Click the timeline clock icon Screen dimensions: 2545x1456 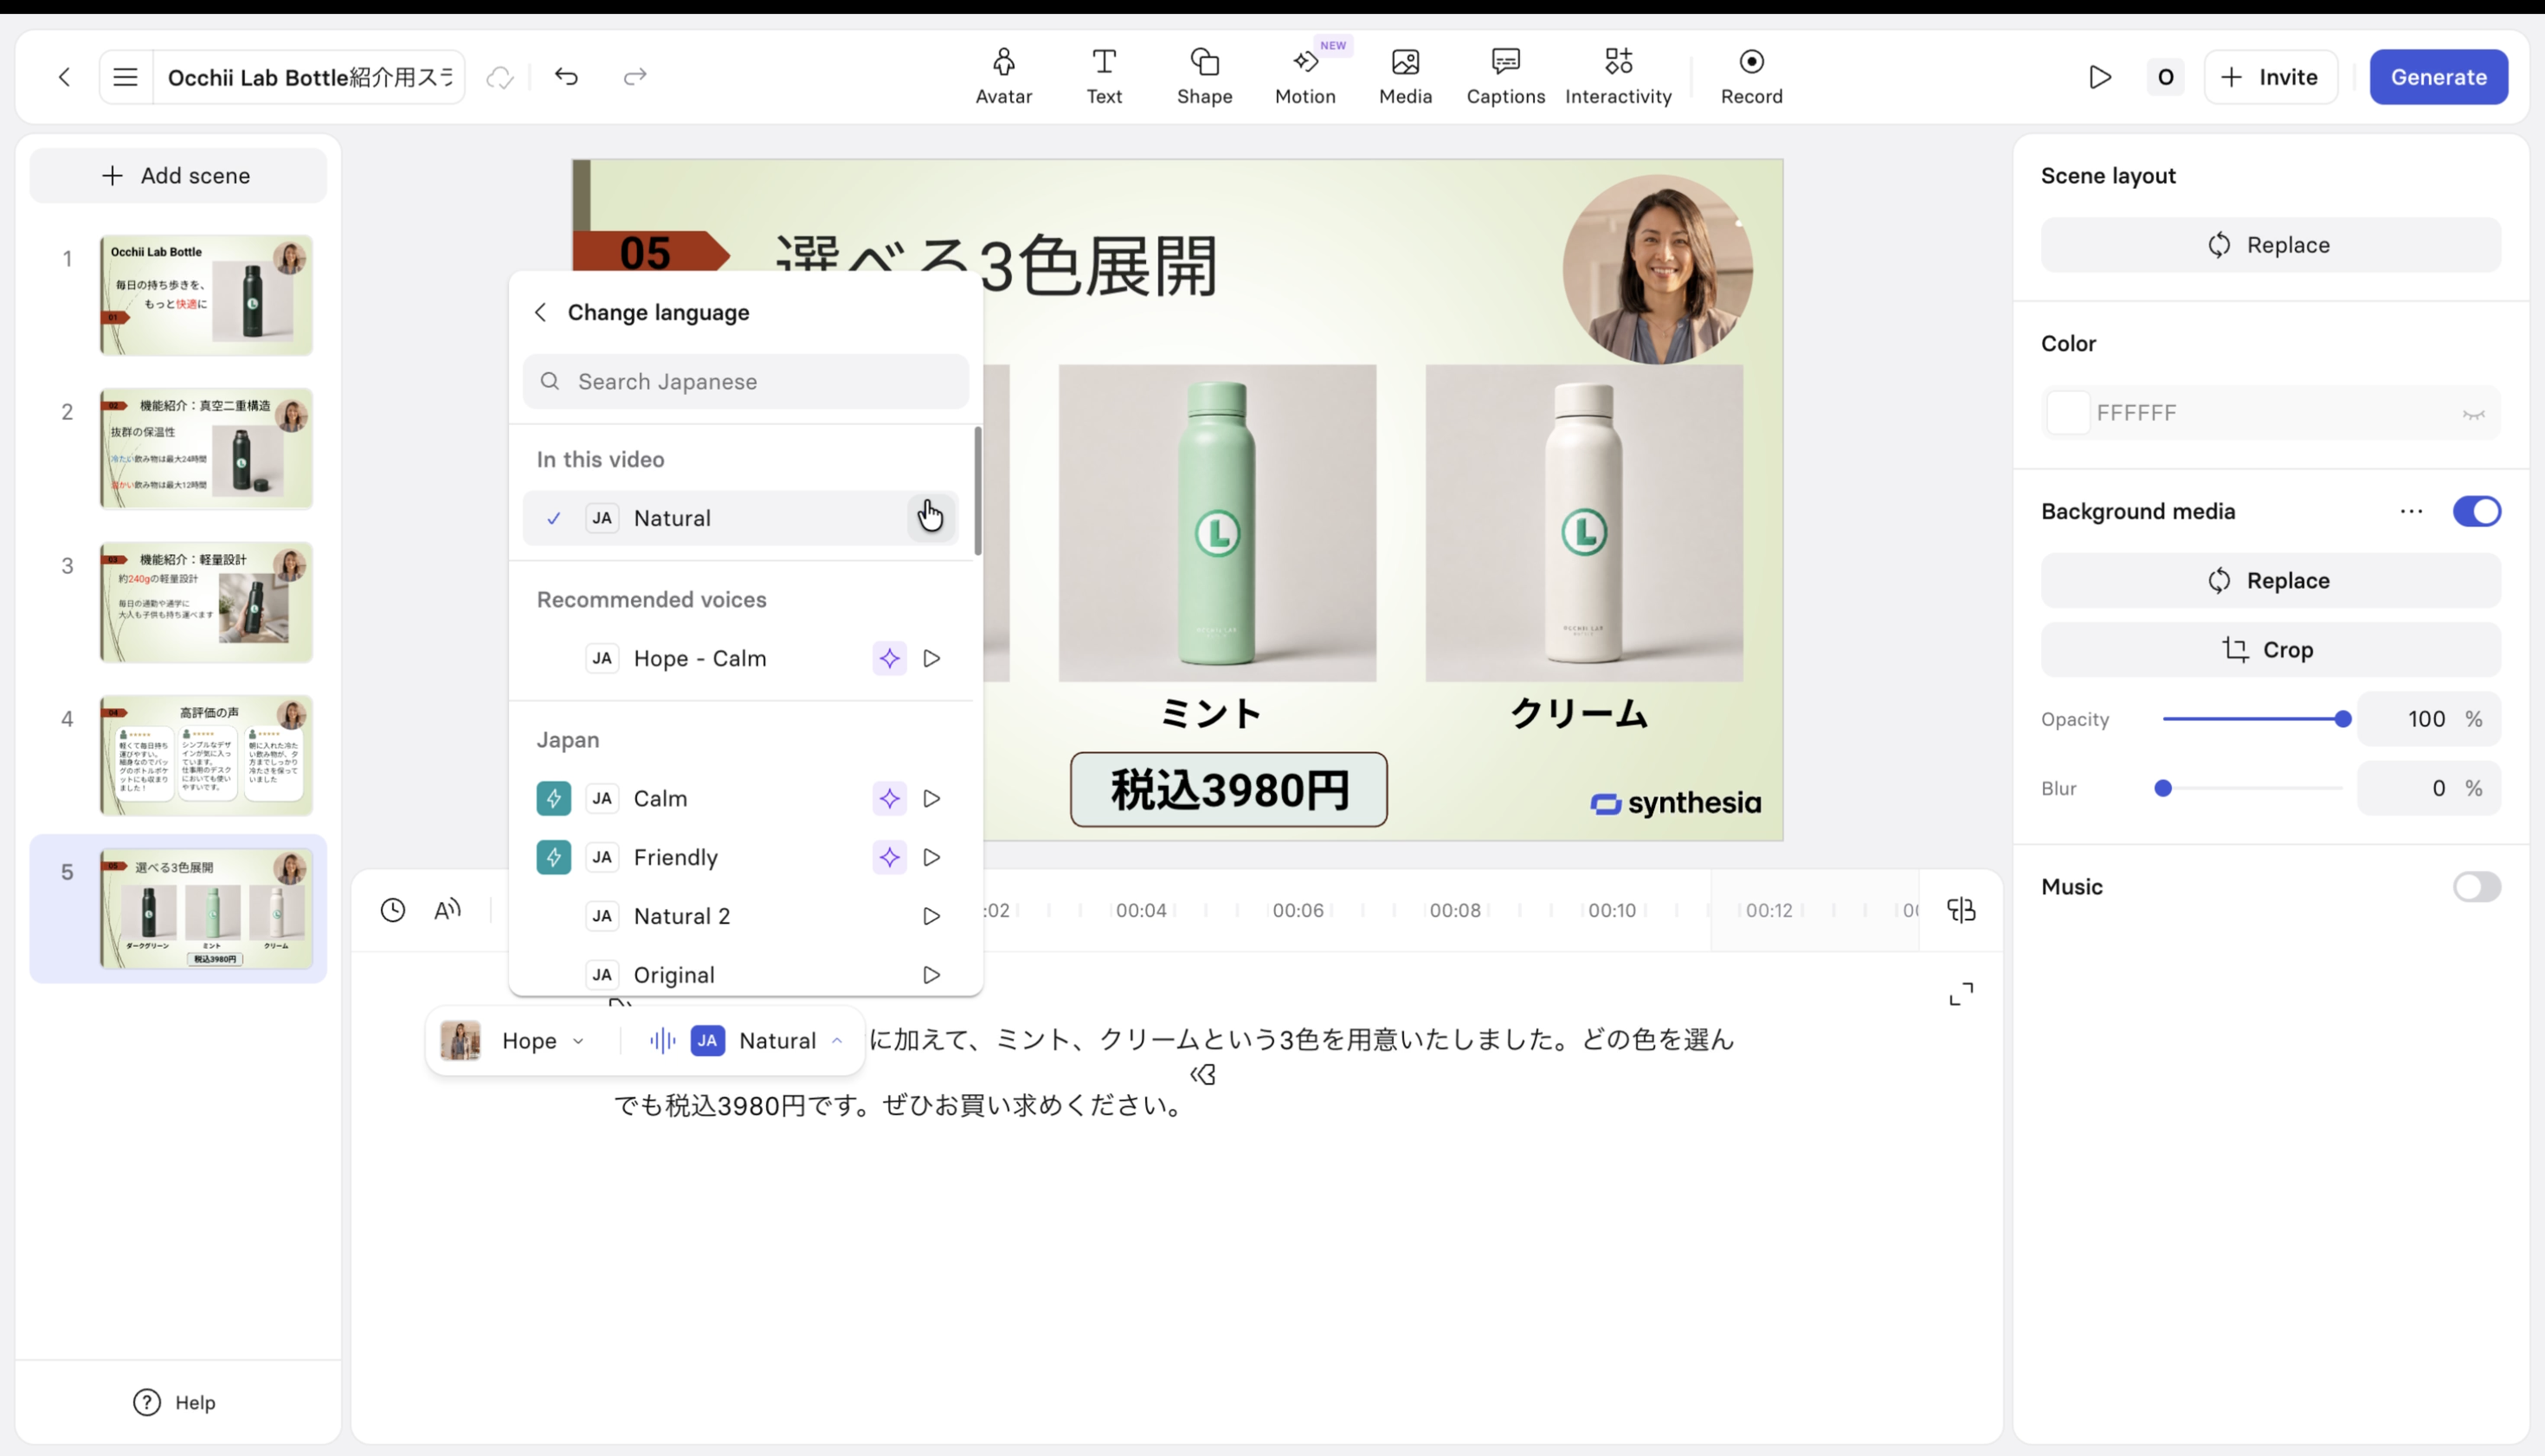[393, 909]
